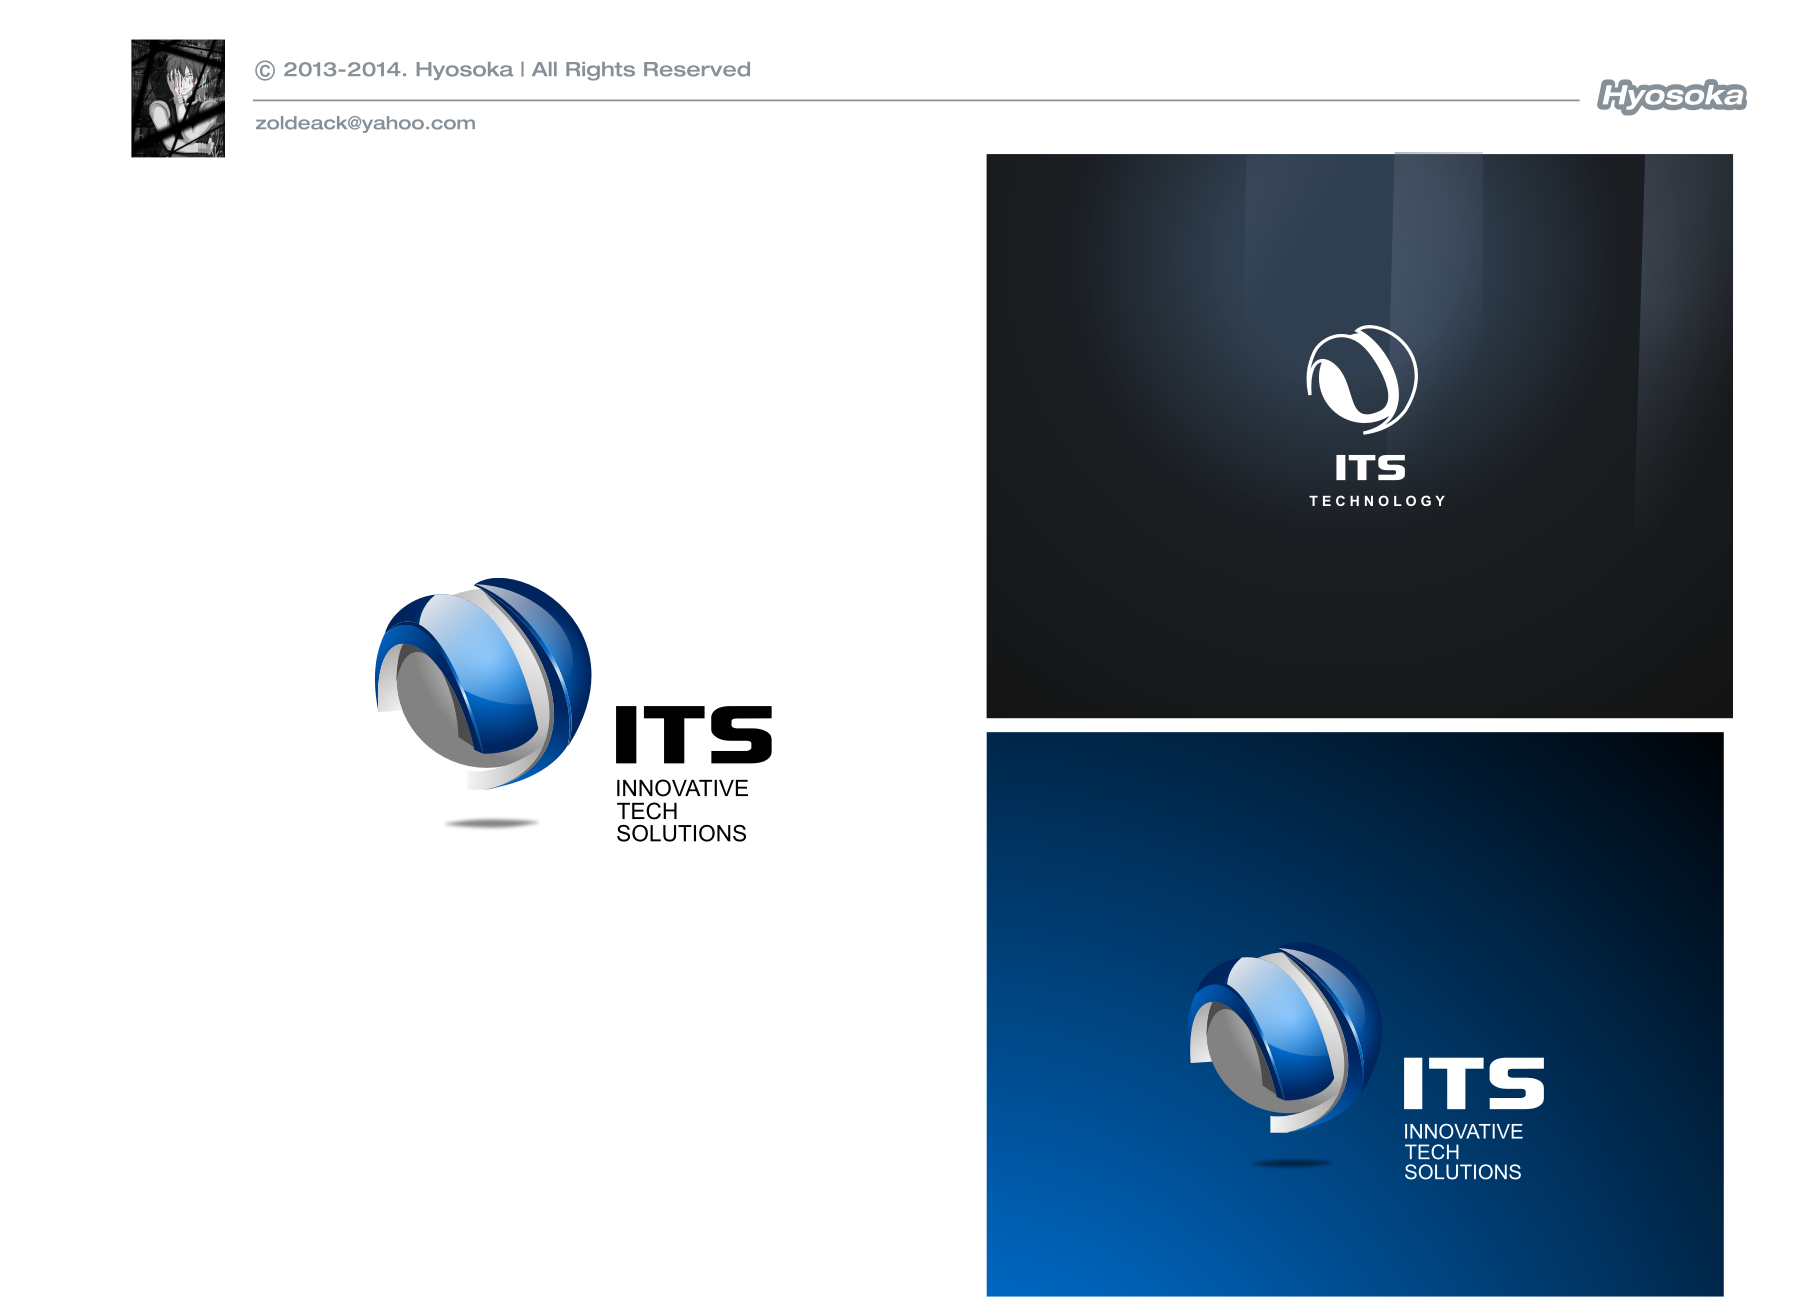Viewport: 1800px width, 1314px height.
Task: Click the bold black ITS wordmark
Action: pyautogui.click(x=693, y=735)
